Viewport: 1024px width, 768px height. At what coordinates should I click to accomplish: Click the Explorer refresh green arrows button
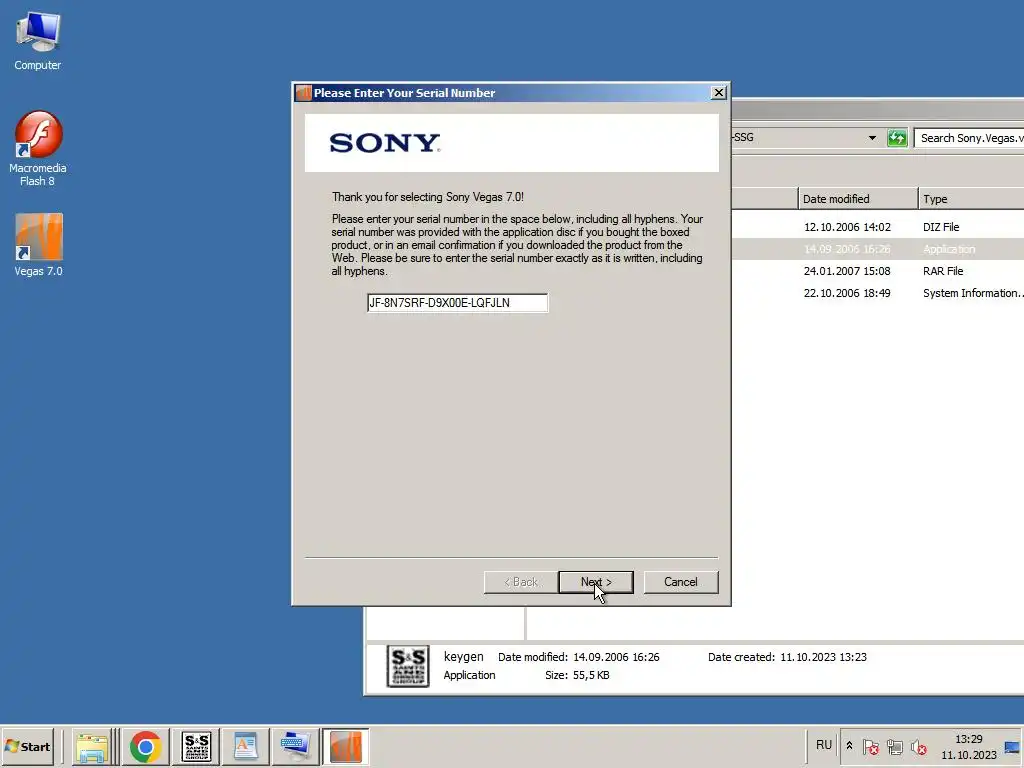(897, 138)
